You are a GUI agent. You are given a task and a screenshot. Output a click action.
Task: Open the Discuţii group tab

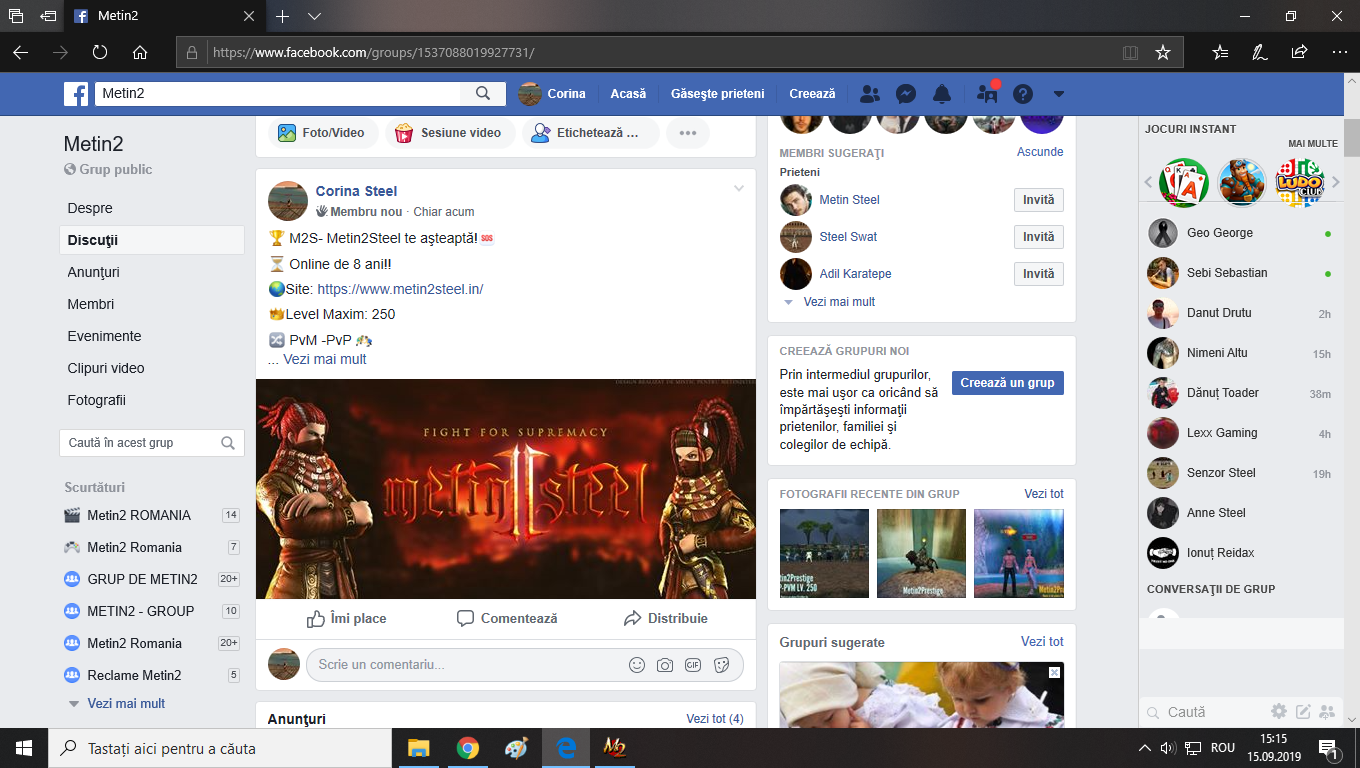(152, 240)
